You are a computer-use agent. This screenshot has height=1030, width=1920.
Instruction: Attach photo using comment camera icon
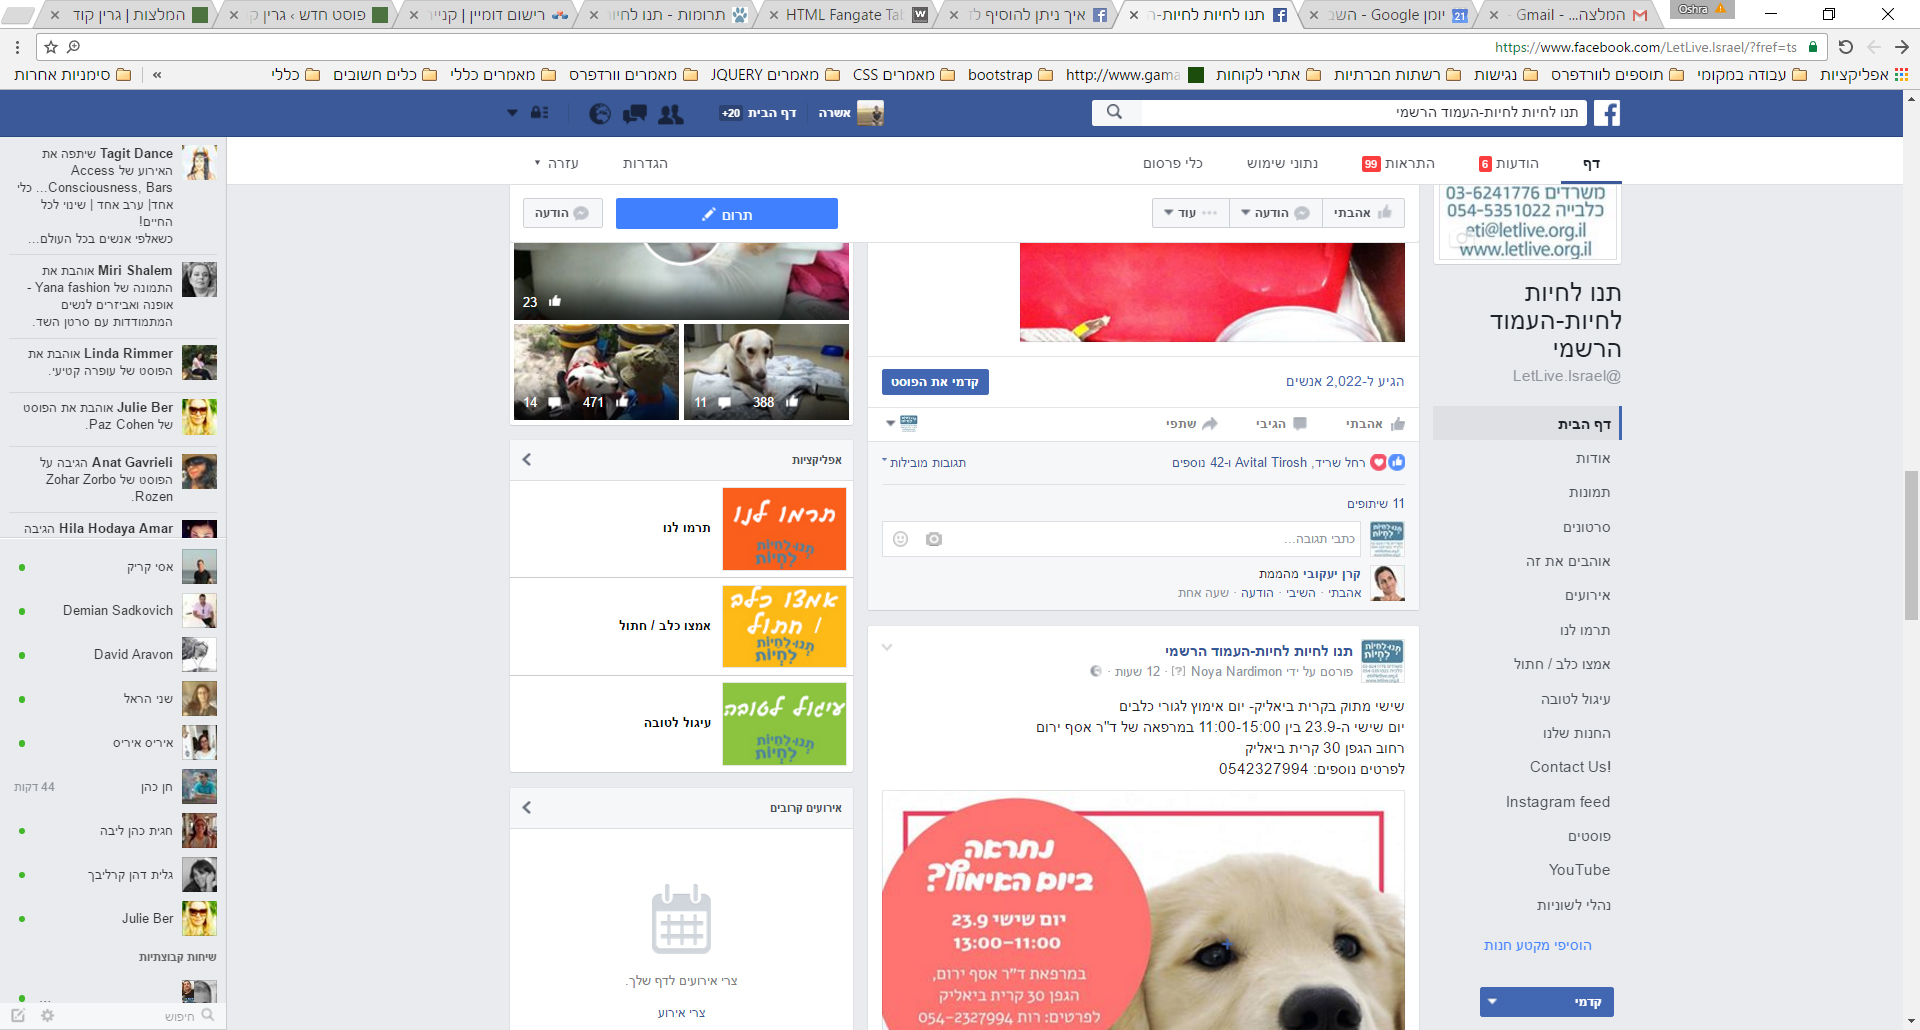tap(934, 539)
